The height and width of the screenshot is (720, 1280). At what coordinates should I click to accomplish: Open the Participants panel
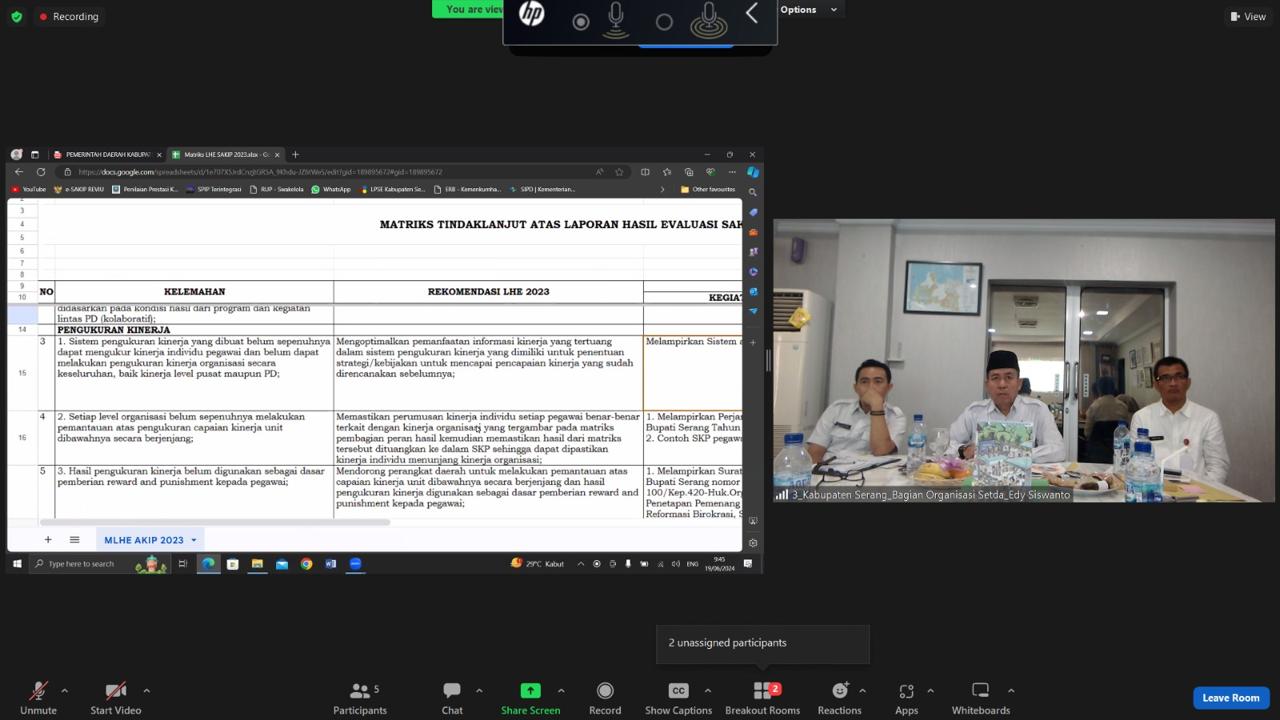[360, 697]
